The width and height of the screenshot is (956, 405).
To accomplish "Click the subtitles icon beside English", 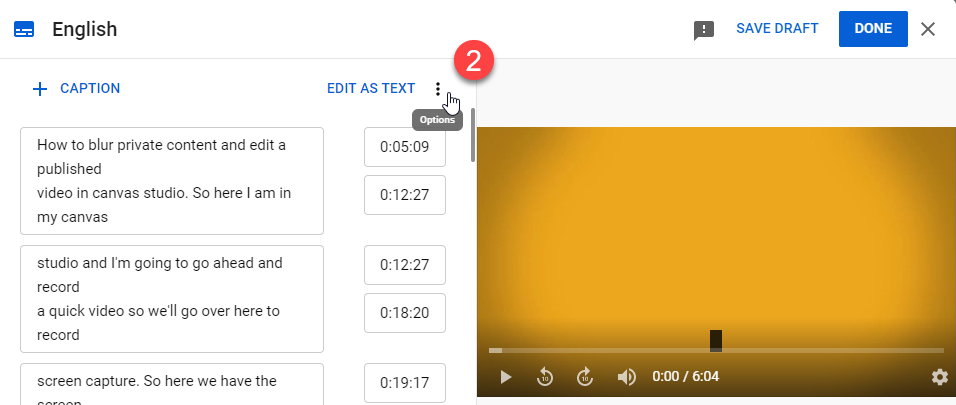I will click(24, 29).
